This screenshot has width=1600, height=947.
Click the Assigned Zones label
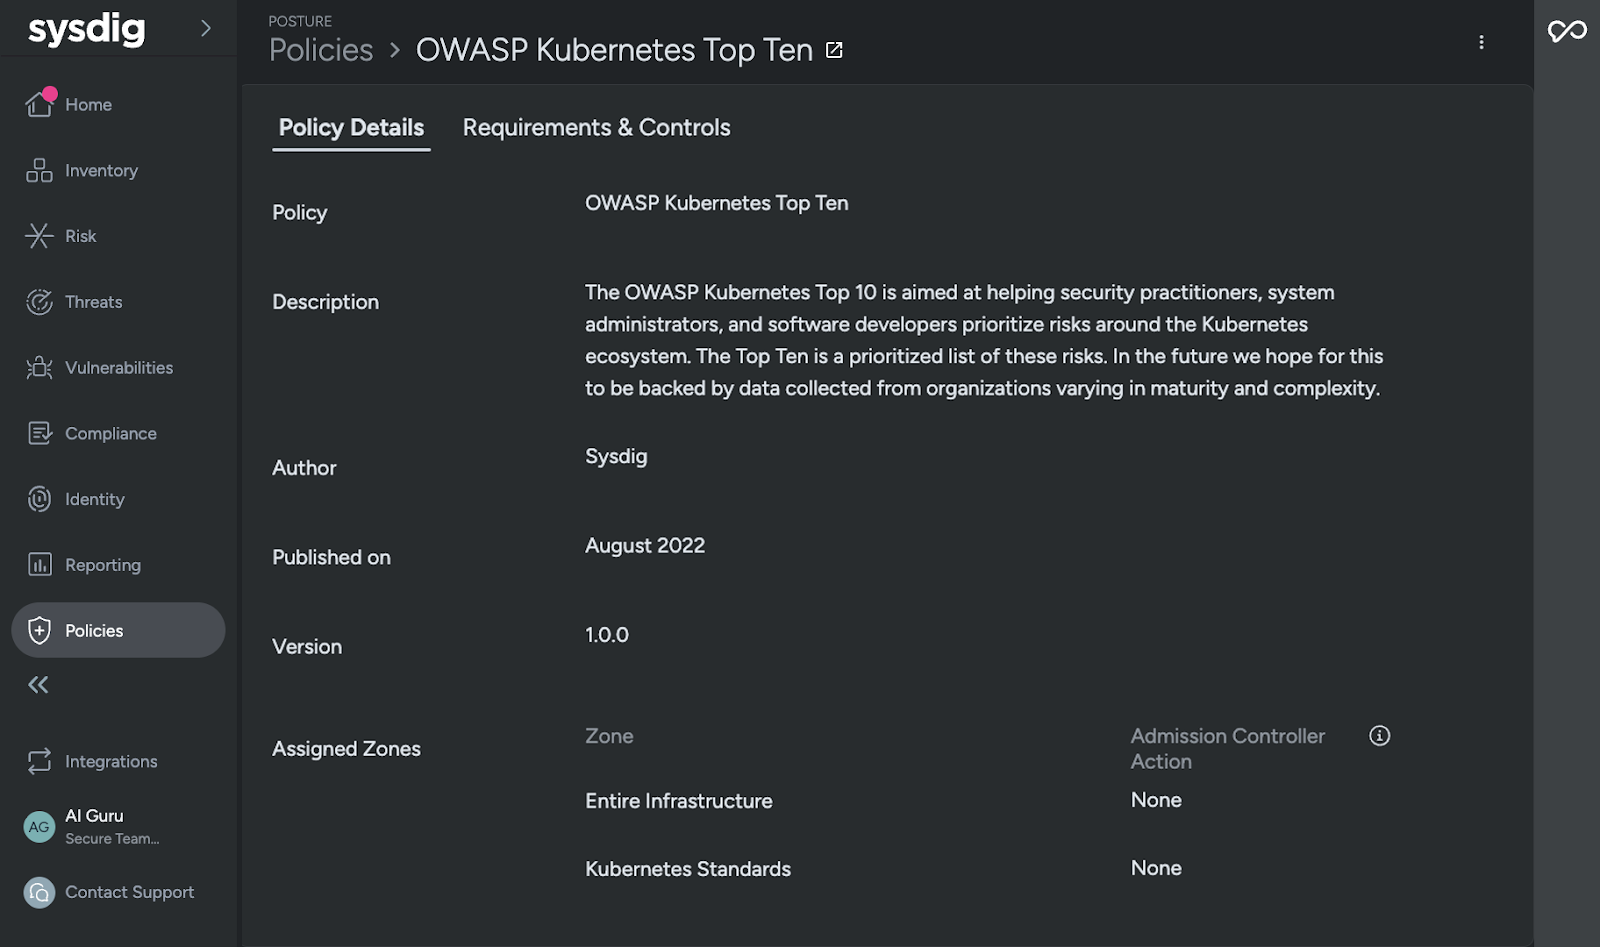tap(346, 749)
